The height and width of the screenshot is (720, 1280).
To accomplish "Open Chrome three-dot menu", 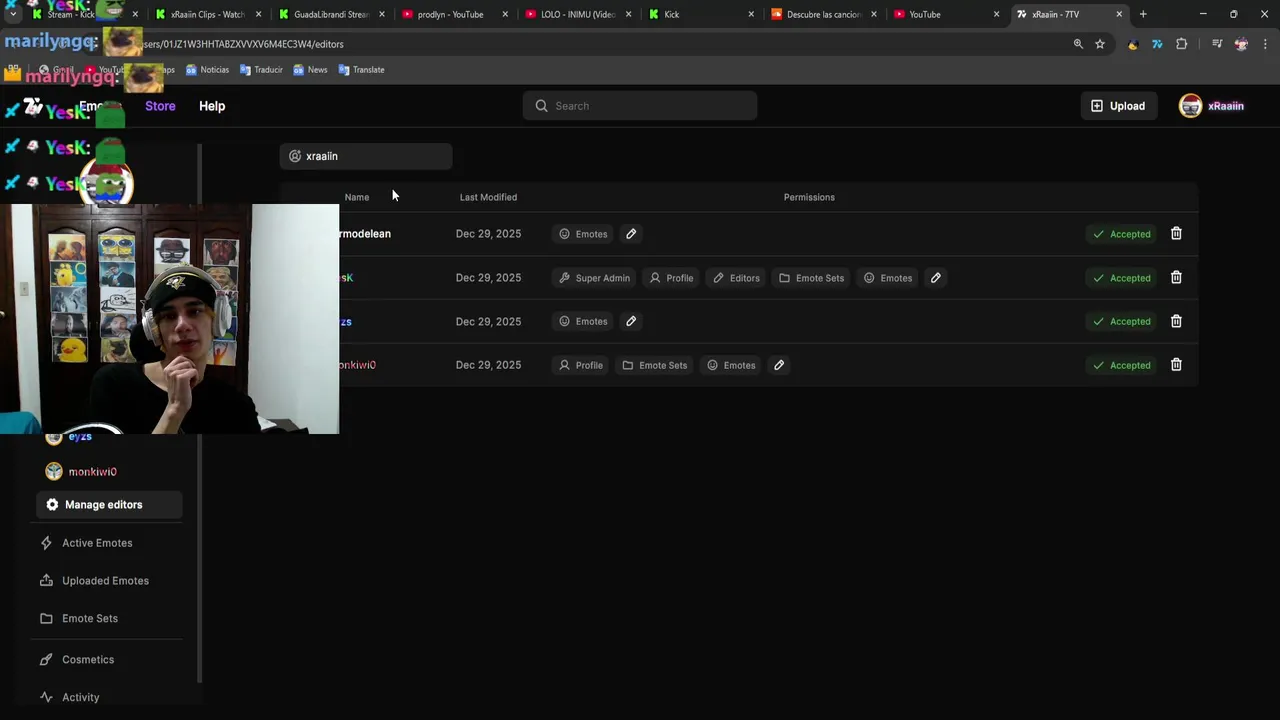I will point(1266,44).
